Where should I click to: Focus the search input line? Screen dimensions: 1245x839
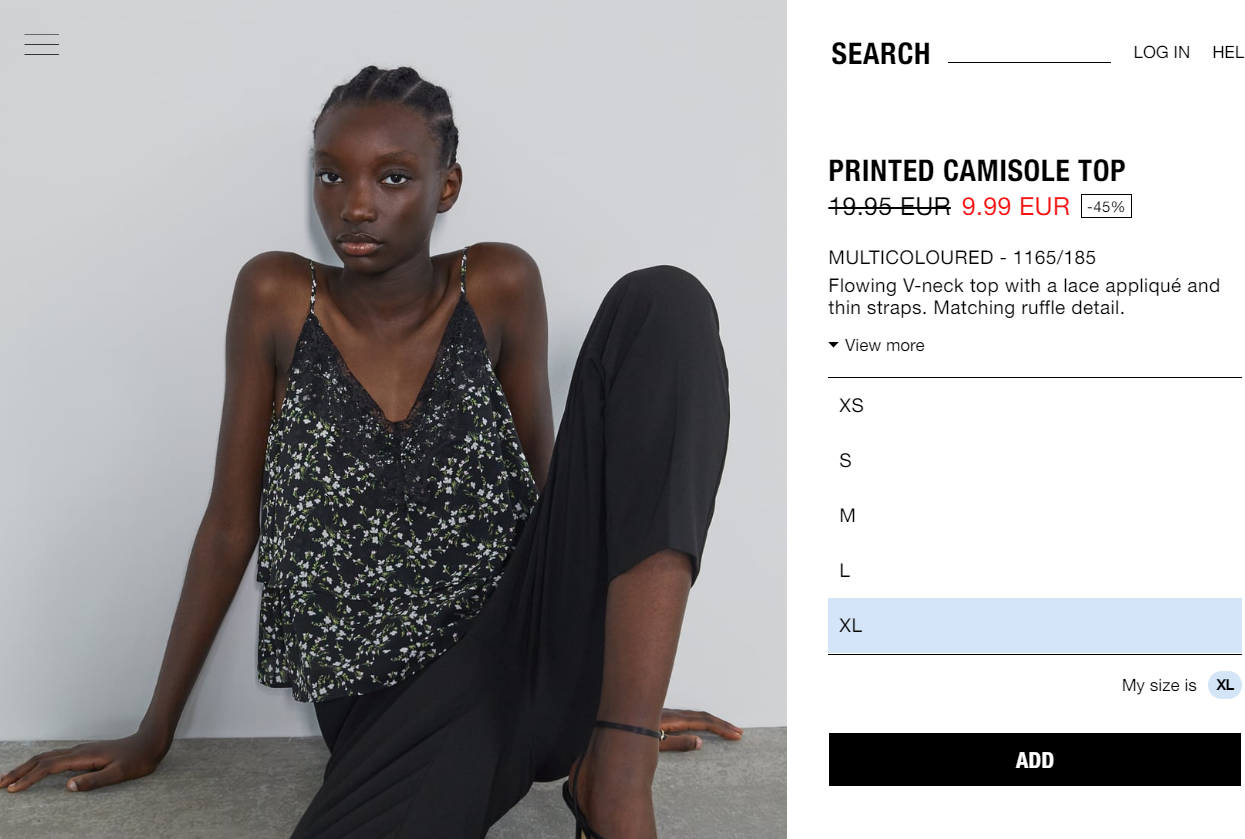1029,52
